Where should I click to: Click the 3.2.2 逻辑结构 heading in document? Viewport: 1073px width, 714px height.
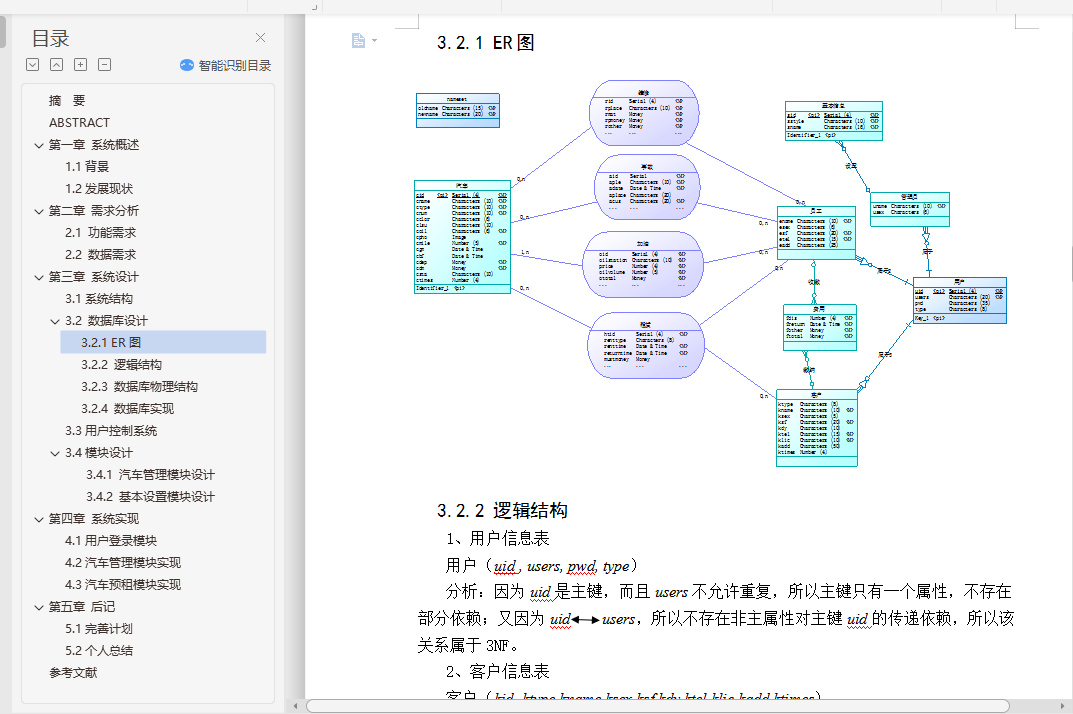tap(502, 511)
